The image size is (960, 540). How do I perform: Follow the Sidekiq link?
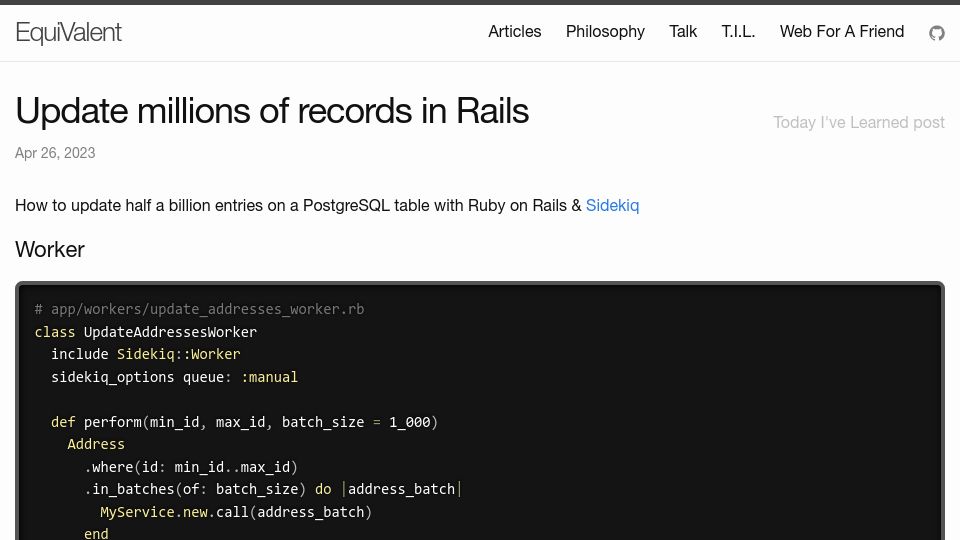pyautogui.click(x=612, y=205)
